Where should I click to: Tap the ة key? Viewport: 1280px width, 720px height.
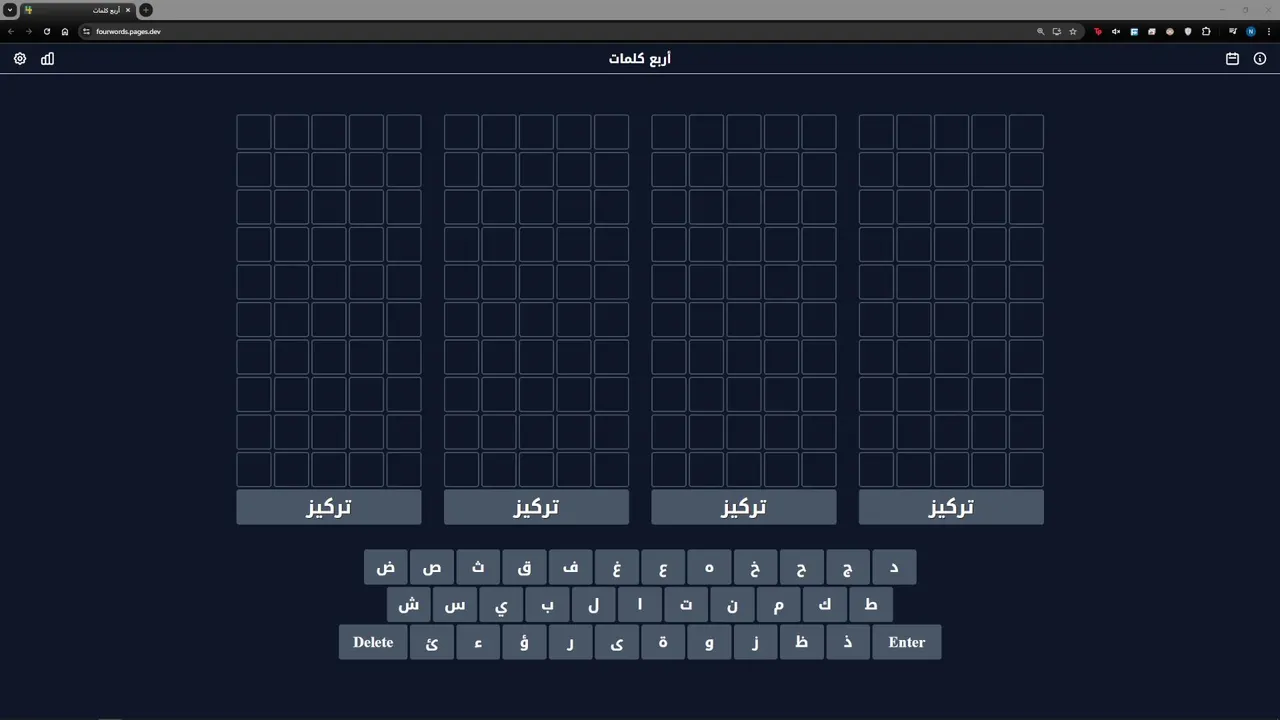pos(663,642)
